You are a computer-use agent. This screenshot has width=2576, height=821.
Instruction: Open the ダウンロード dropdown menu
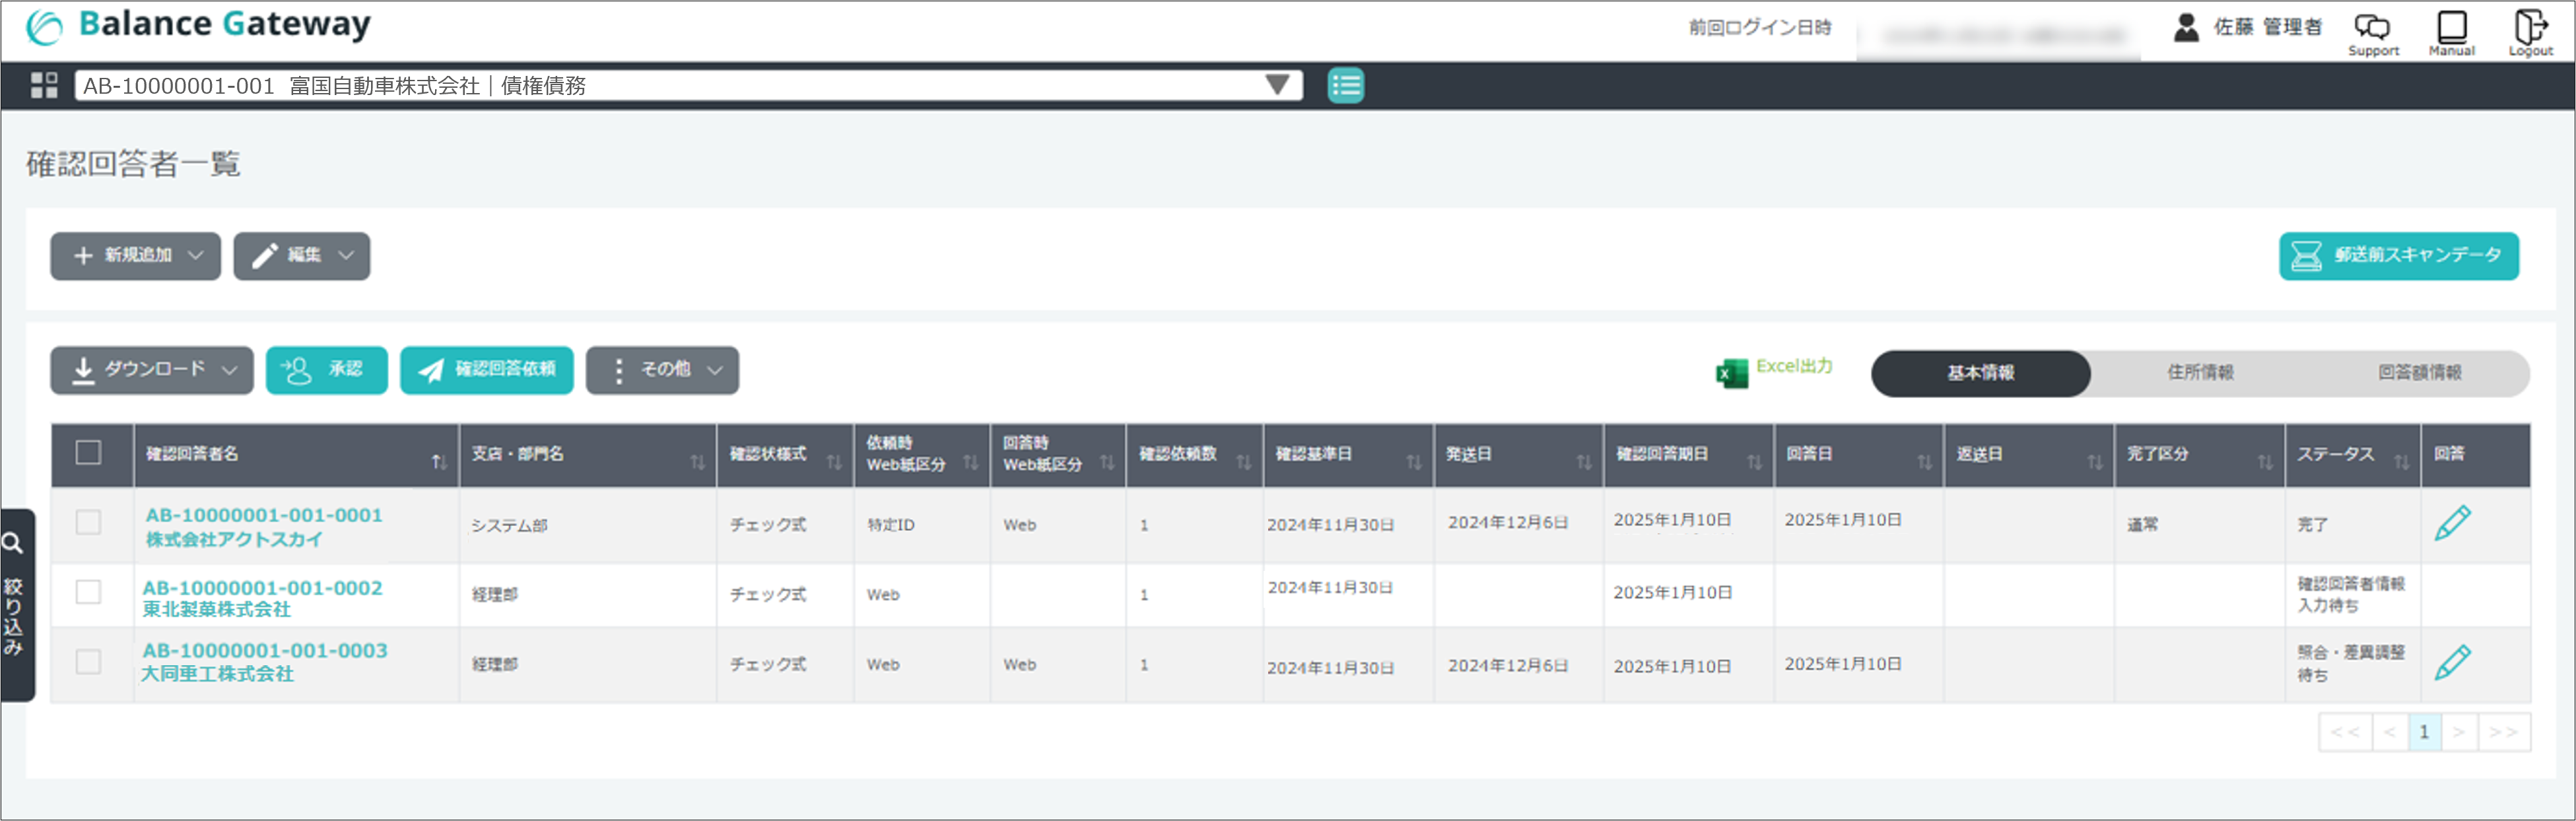click(x=152, y=370)
